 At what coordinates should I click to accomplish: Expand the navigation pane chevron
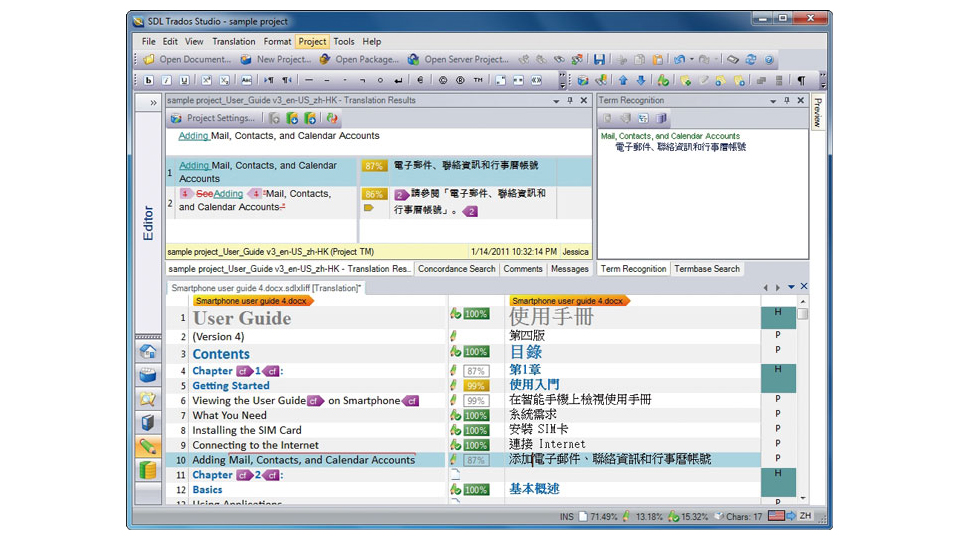pyautogui.click(x=153, y=103)
